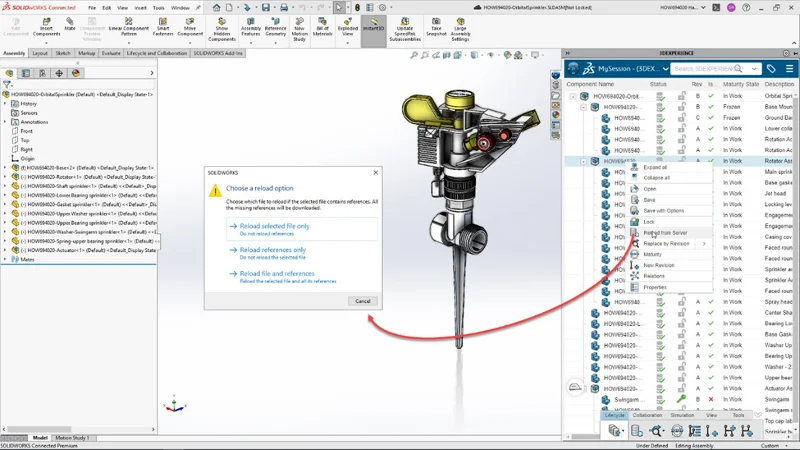Click Cancel in the reload dialog
800x450 pixels.
362,301
